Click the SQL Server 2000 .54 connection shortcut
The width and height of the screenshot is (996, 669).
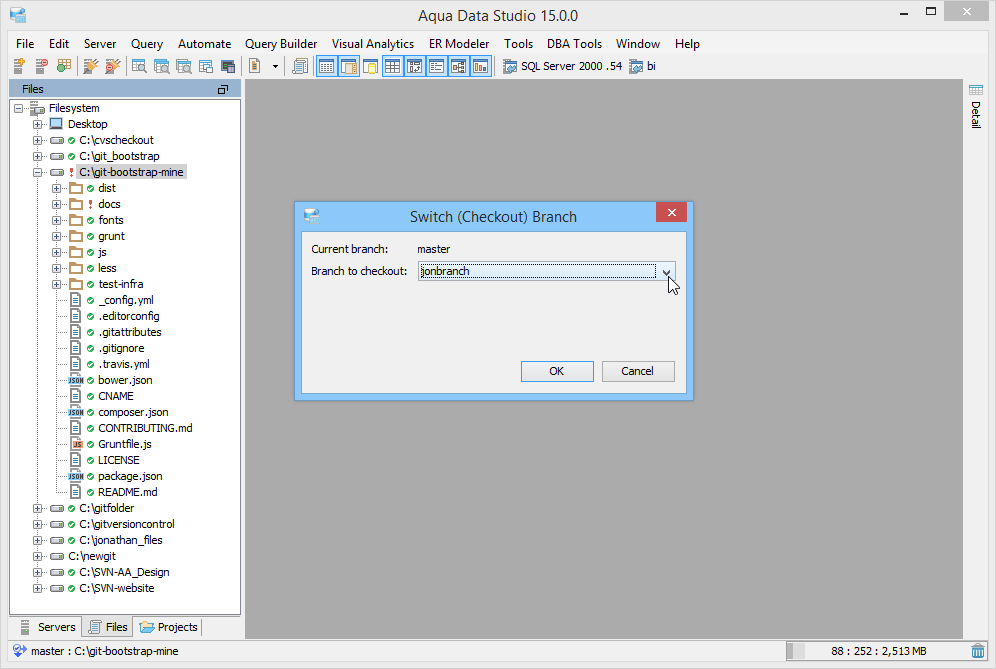(x=563, y=66)
